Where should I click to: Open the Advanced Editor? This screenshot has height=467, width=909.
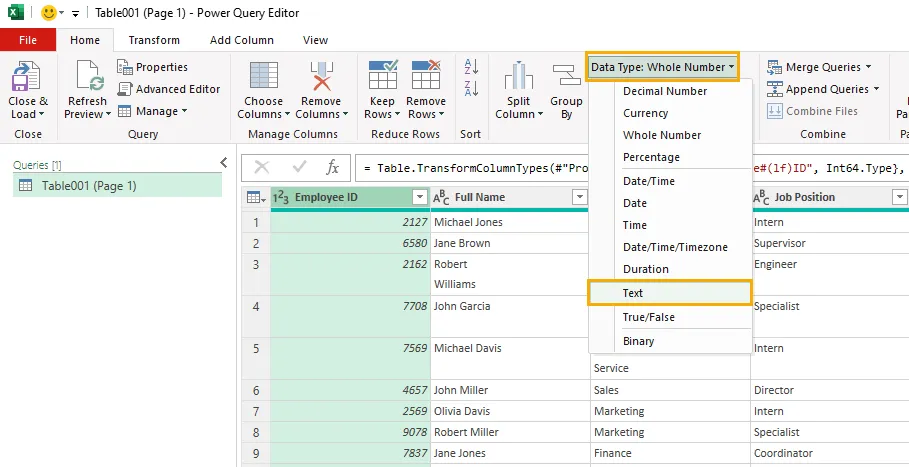tap(169, 89)
